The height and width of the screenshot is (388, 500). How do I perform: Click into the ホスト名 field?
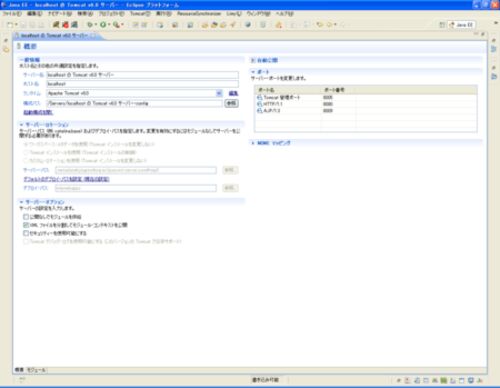(142, 84)
